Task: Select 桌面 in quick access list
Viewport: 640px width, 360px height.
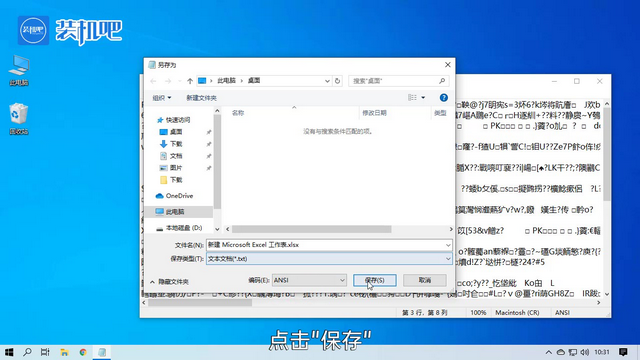Action: (x=176, y=132)
